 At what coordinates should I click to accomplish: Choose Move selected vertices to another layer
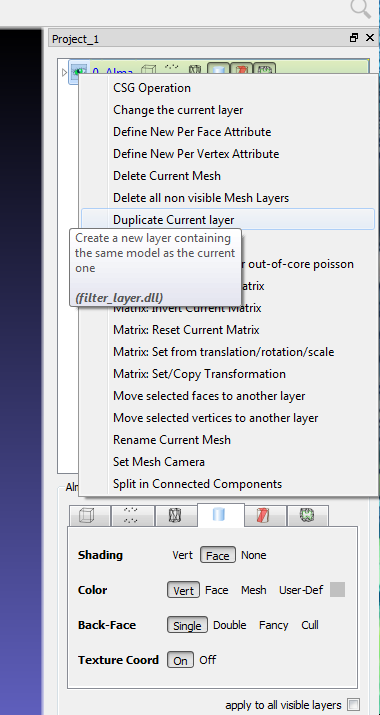pos(228,418)
